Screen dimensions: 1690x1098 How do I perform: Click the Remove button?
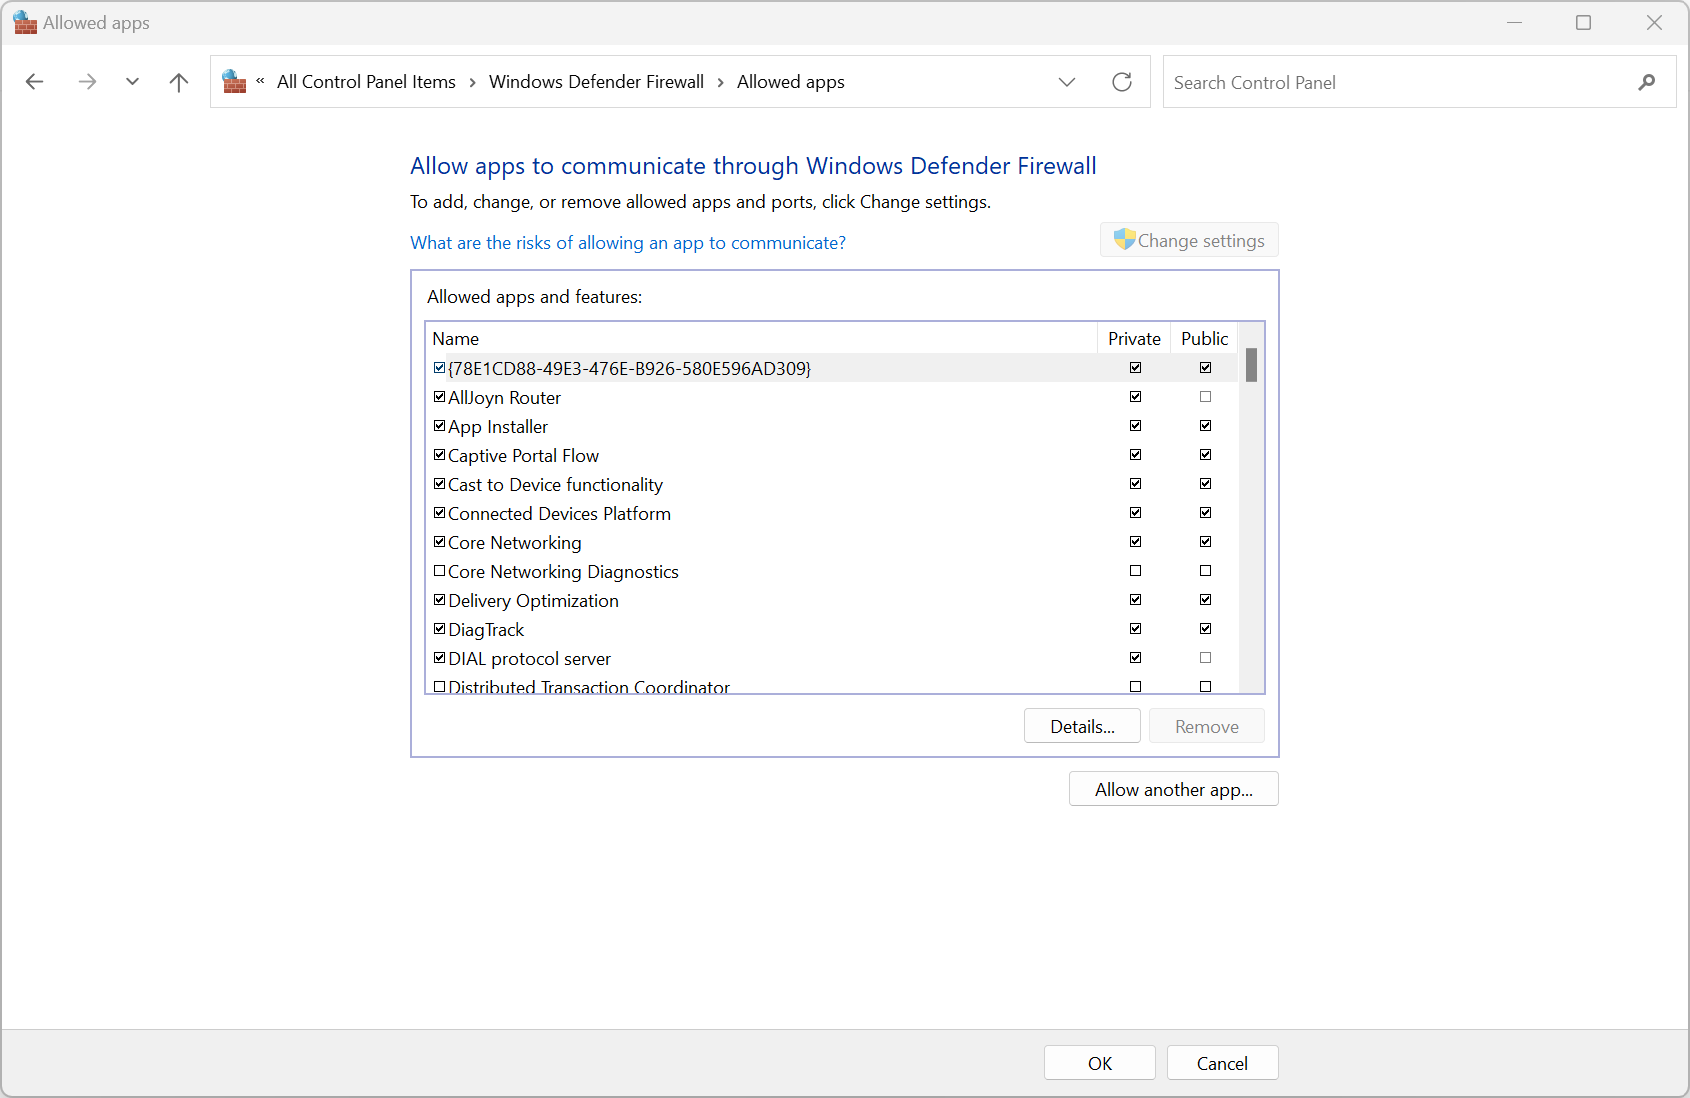coord(1206,726)
